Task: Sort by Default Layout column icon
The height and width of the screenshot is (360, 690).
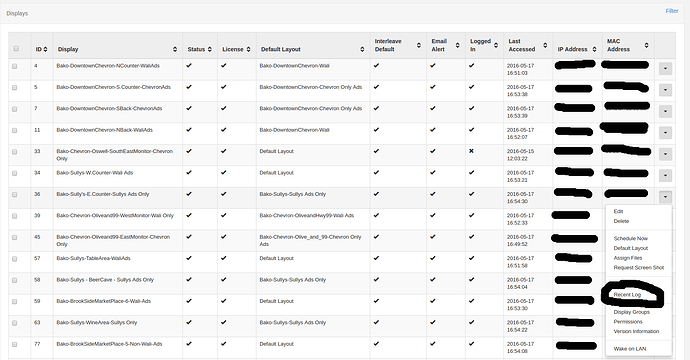Action: [362, 49]
